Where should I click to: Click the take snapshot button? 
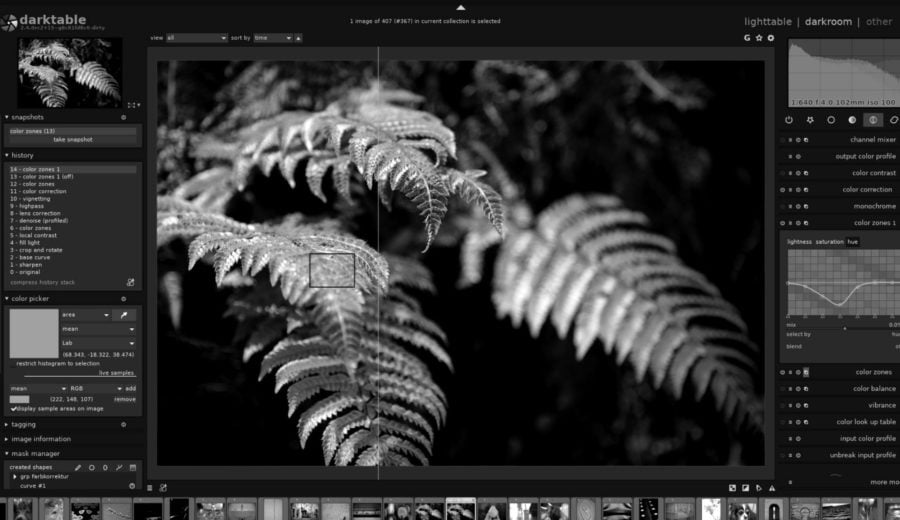73,139
